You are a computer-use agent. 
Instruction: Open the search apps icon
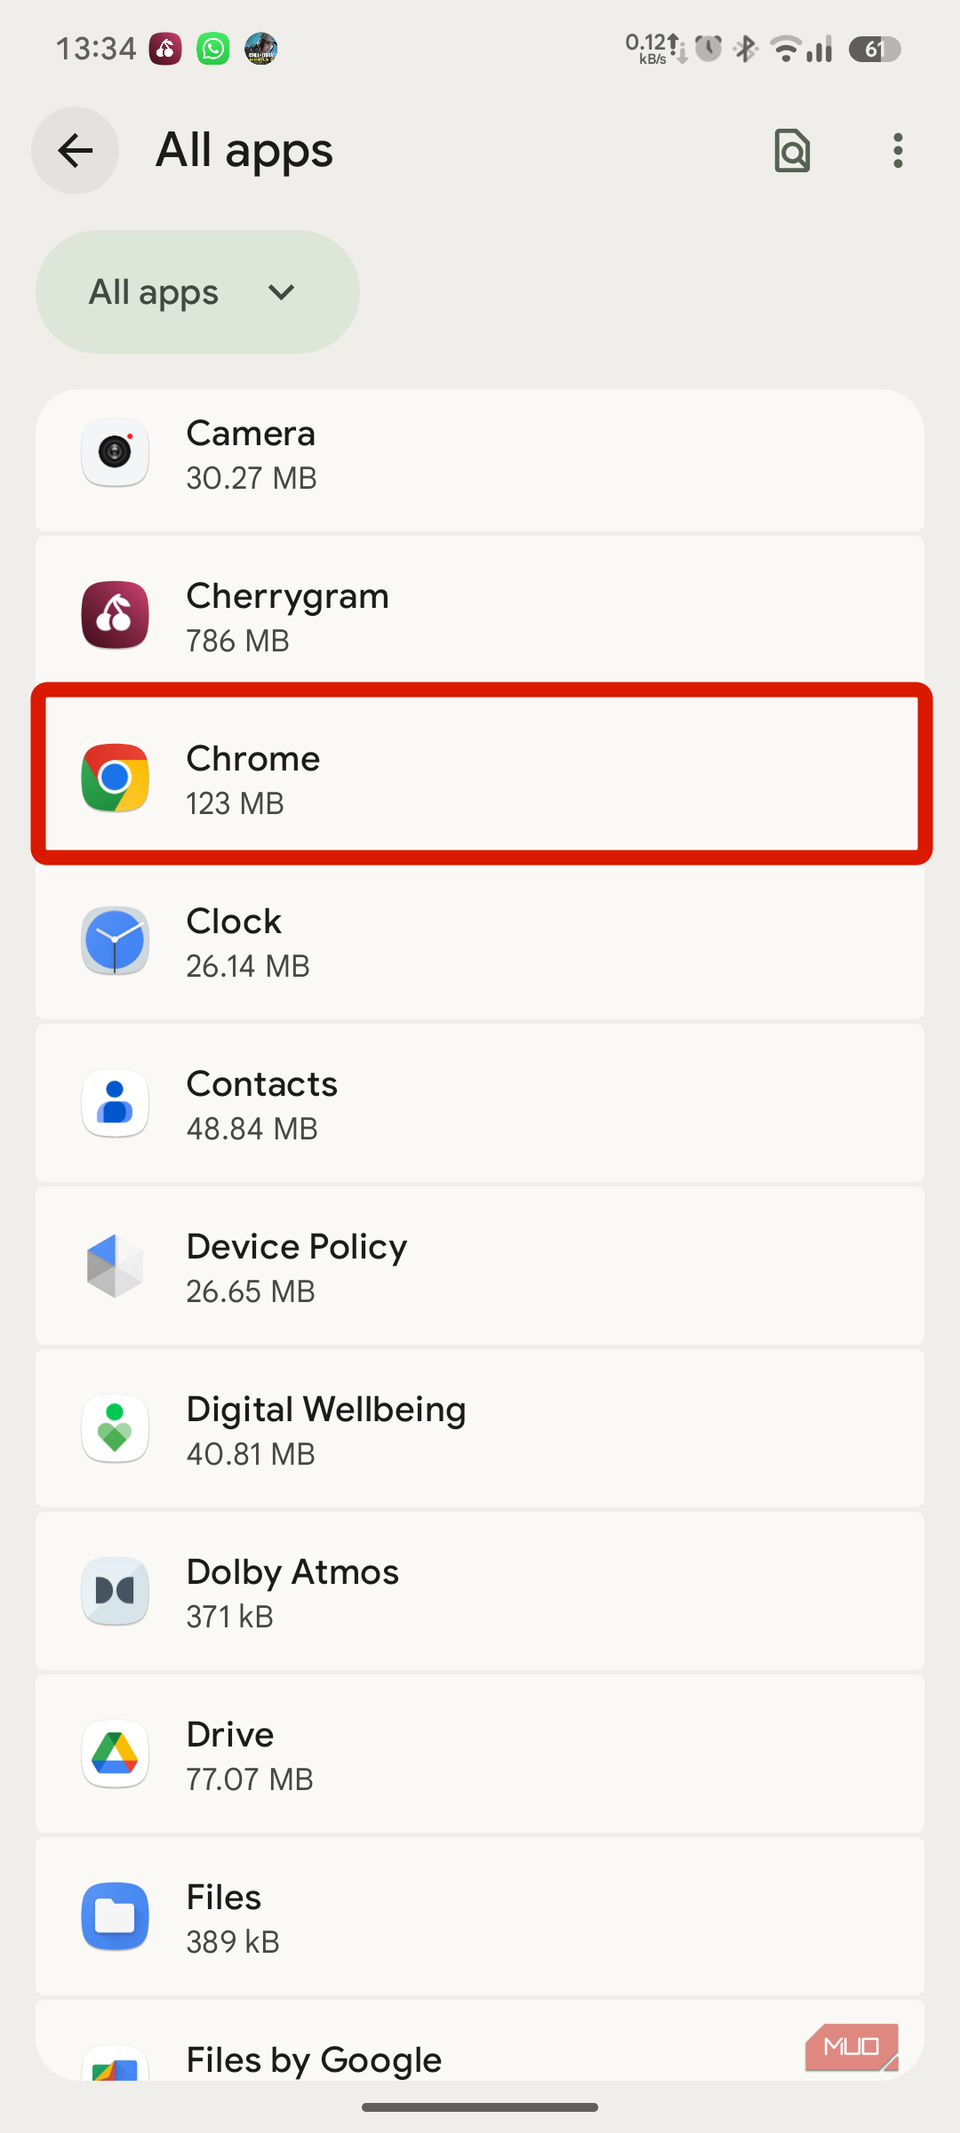[791, 150]
